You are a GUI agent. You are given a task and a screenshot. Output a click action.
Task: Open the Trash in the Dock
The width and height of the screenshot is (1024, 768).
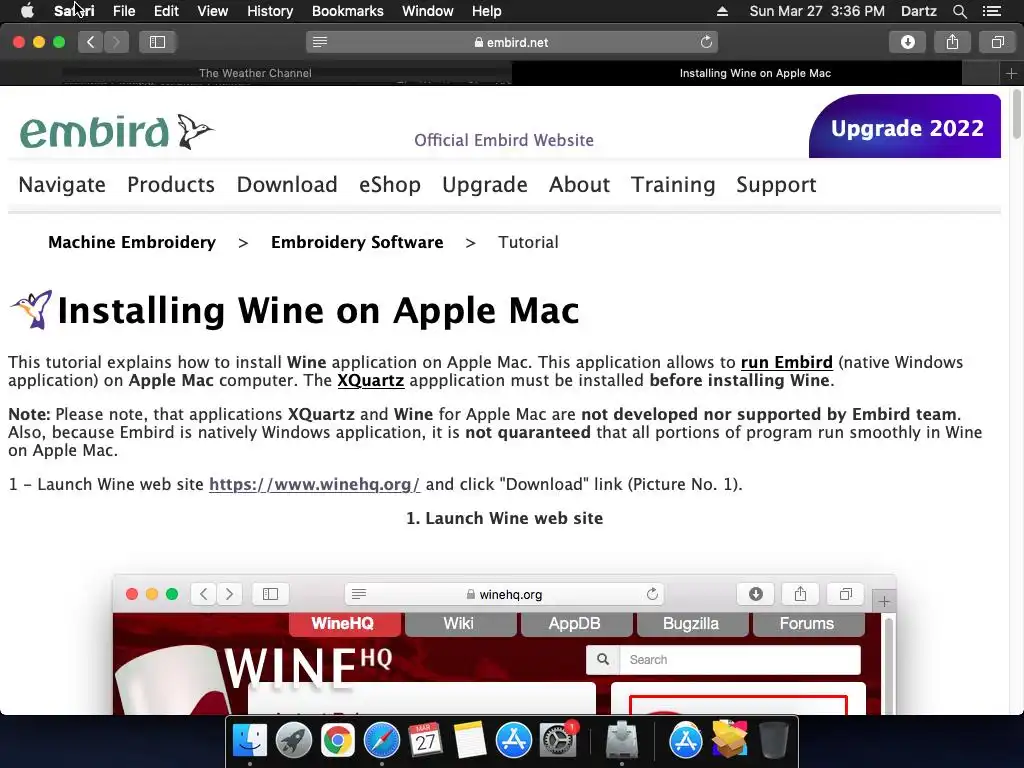pyautogui.click(x=773, y=740)
